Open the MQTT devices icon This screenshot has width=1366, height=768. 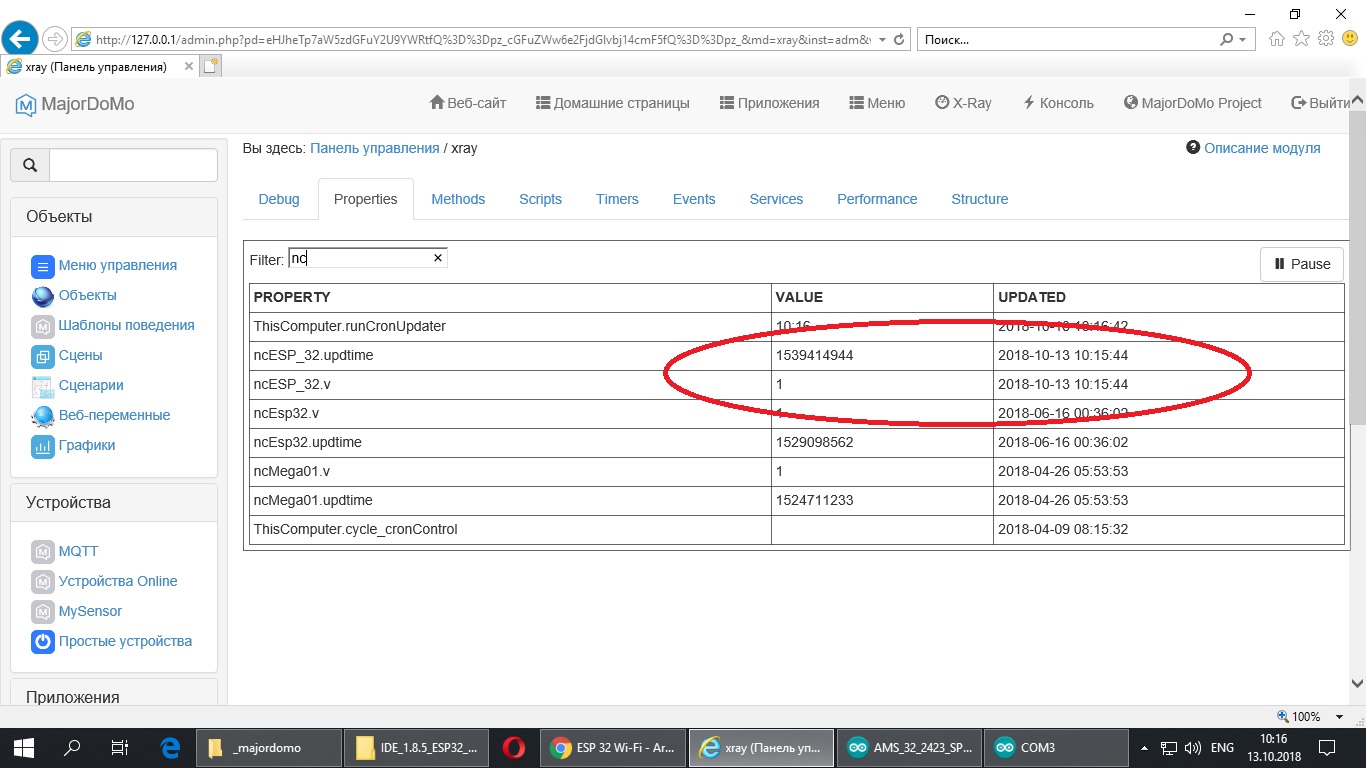coord(42,552)
